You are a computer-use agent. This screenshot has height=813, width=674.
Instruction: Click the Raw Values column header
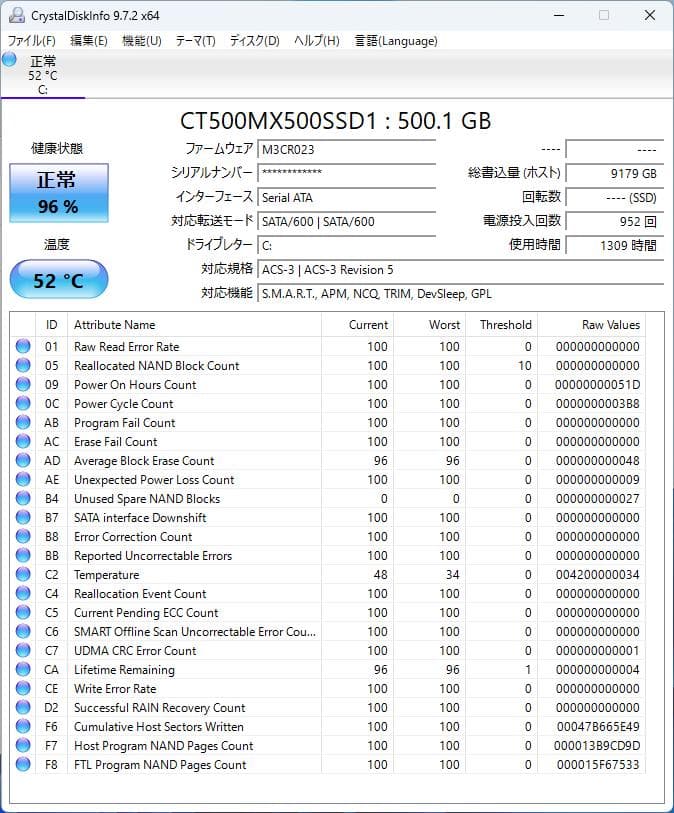click(592, 325)
